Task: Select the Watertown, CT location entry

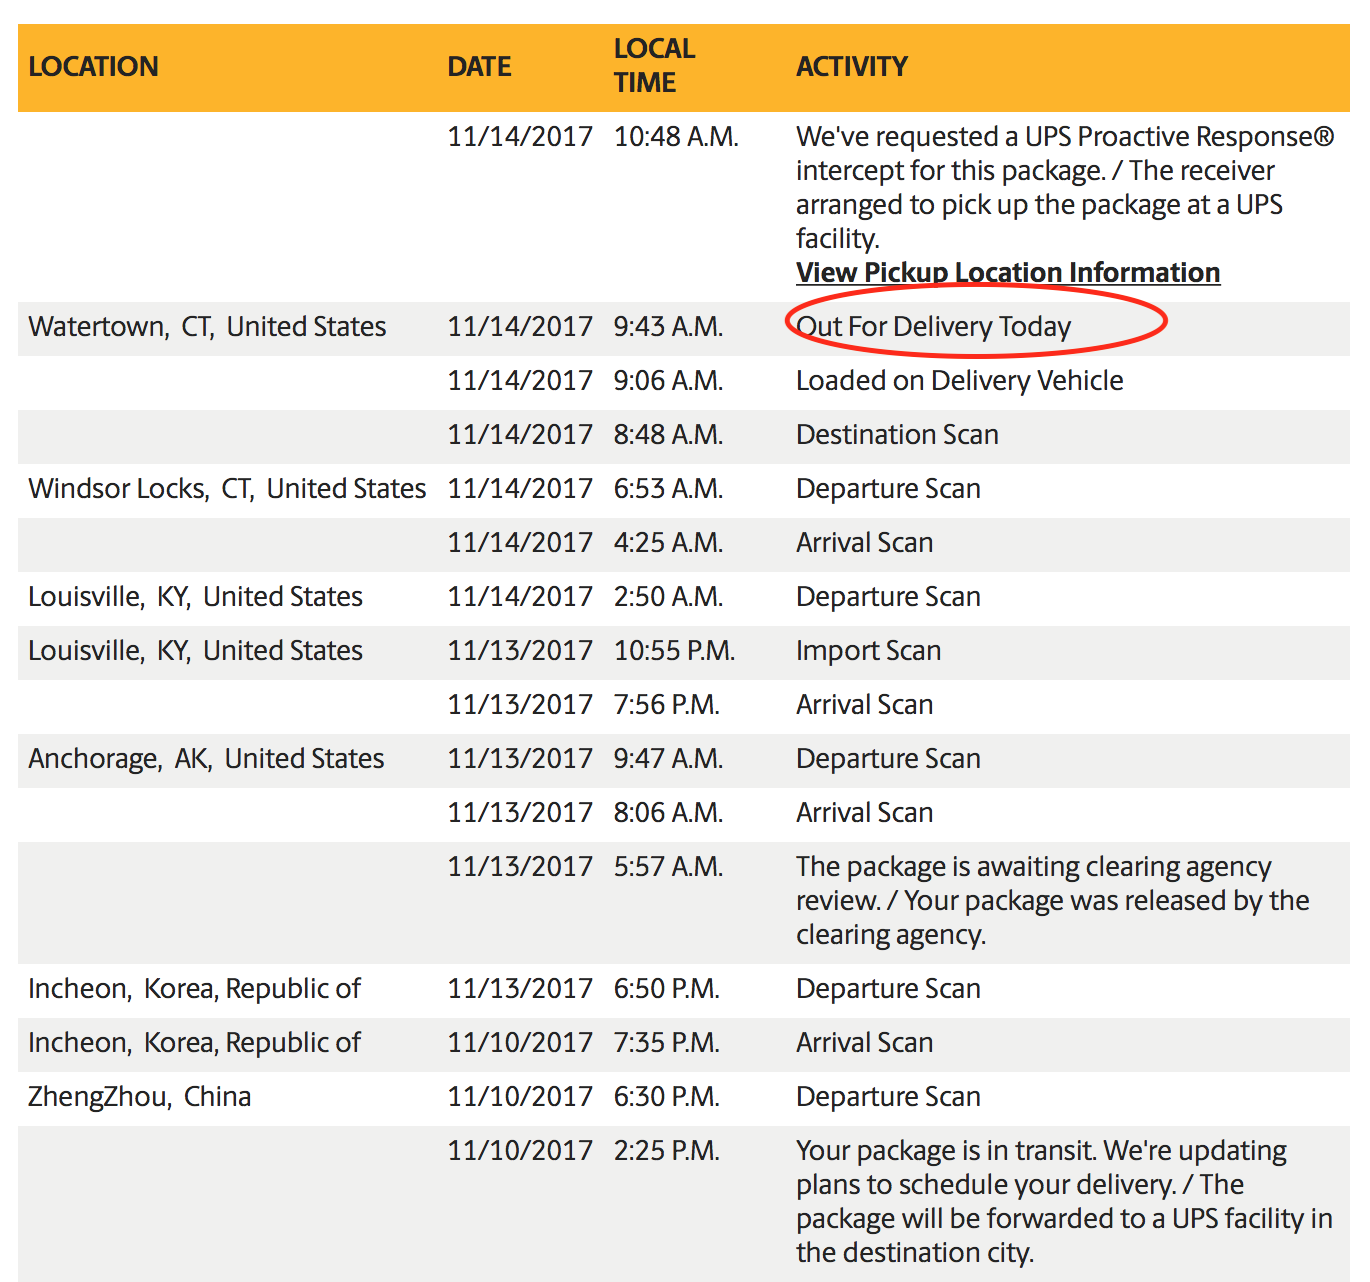Action: (207, 326)
